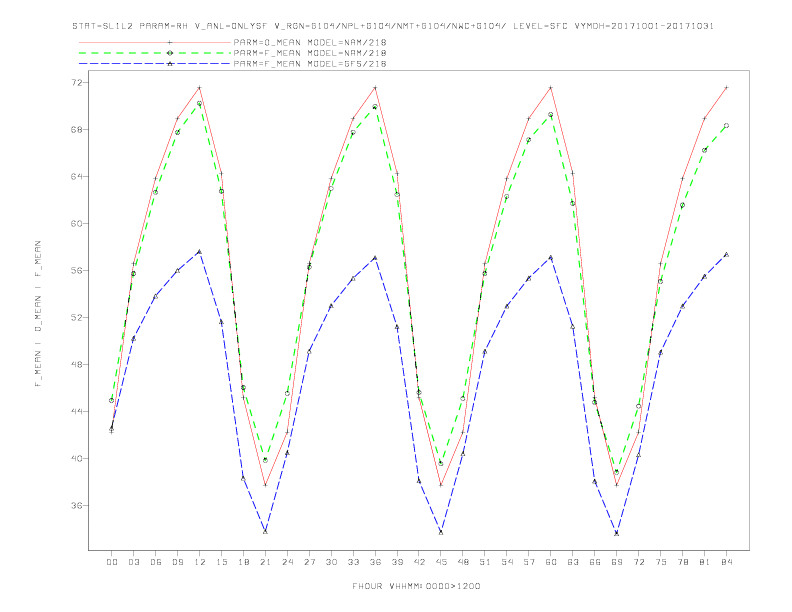Click x-axis forecast hour label 57

tap(529, 562)
